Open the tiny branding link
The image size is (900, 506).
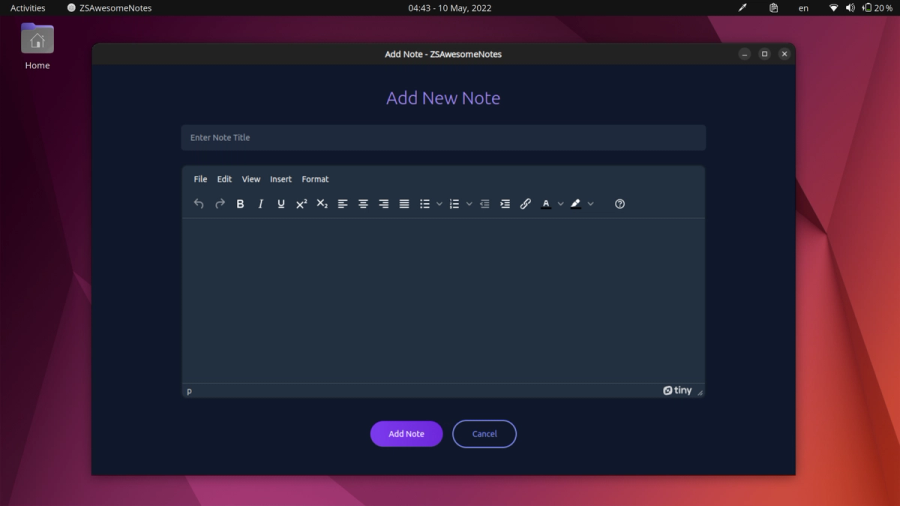[677, 390]
